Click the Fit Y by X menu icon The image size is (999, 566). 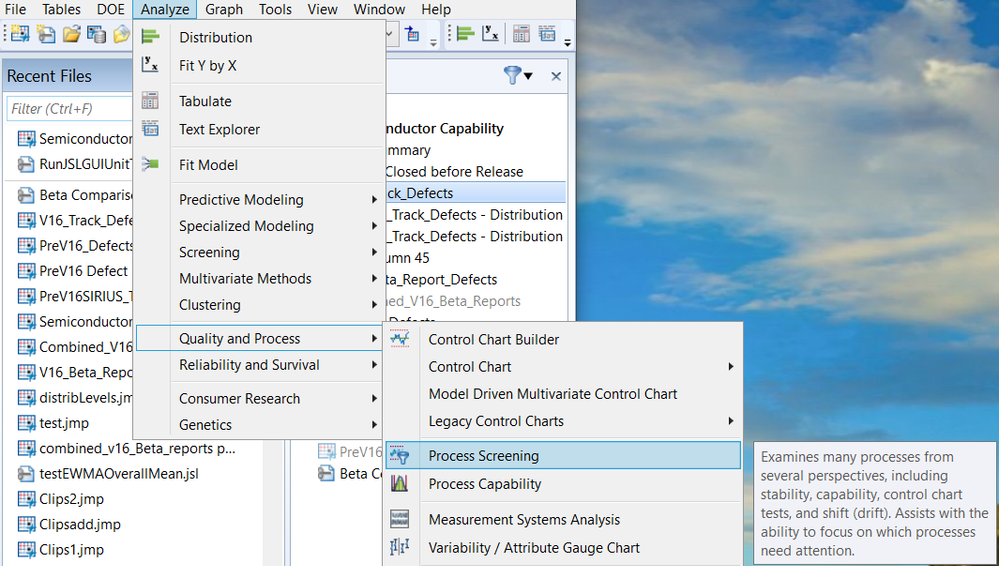150,65
